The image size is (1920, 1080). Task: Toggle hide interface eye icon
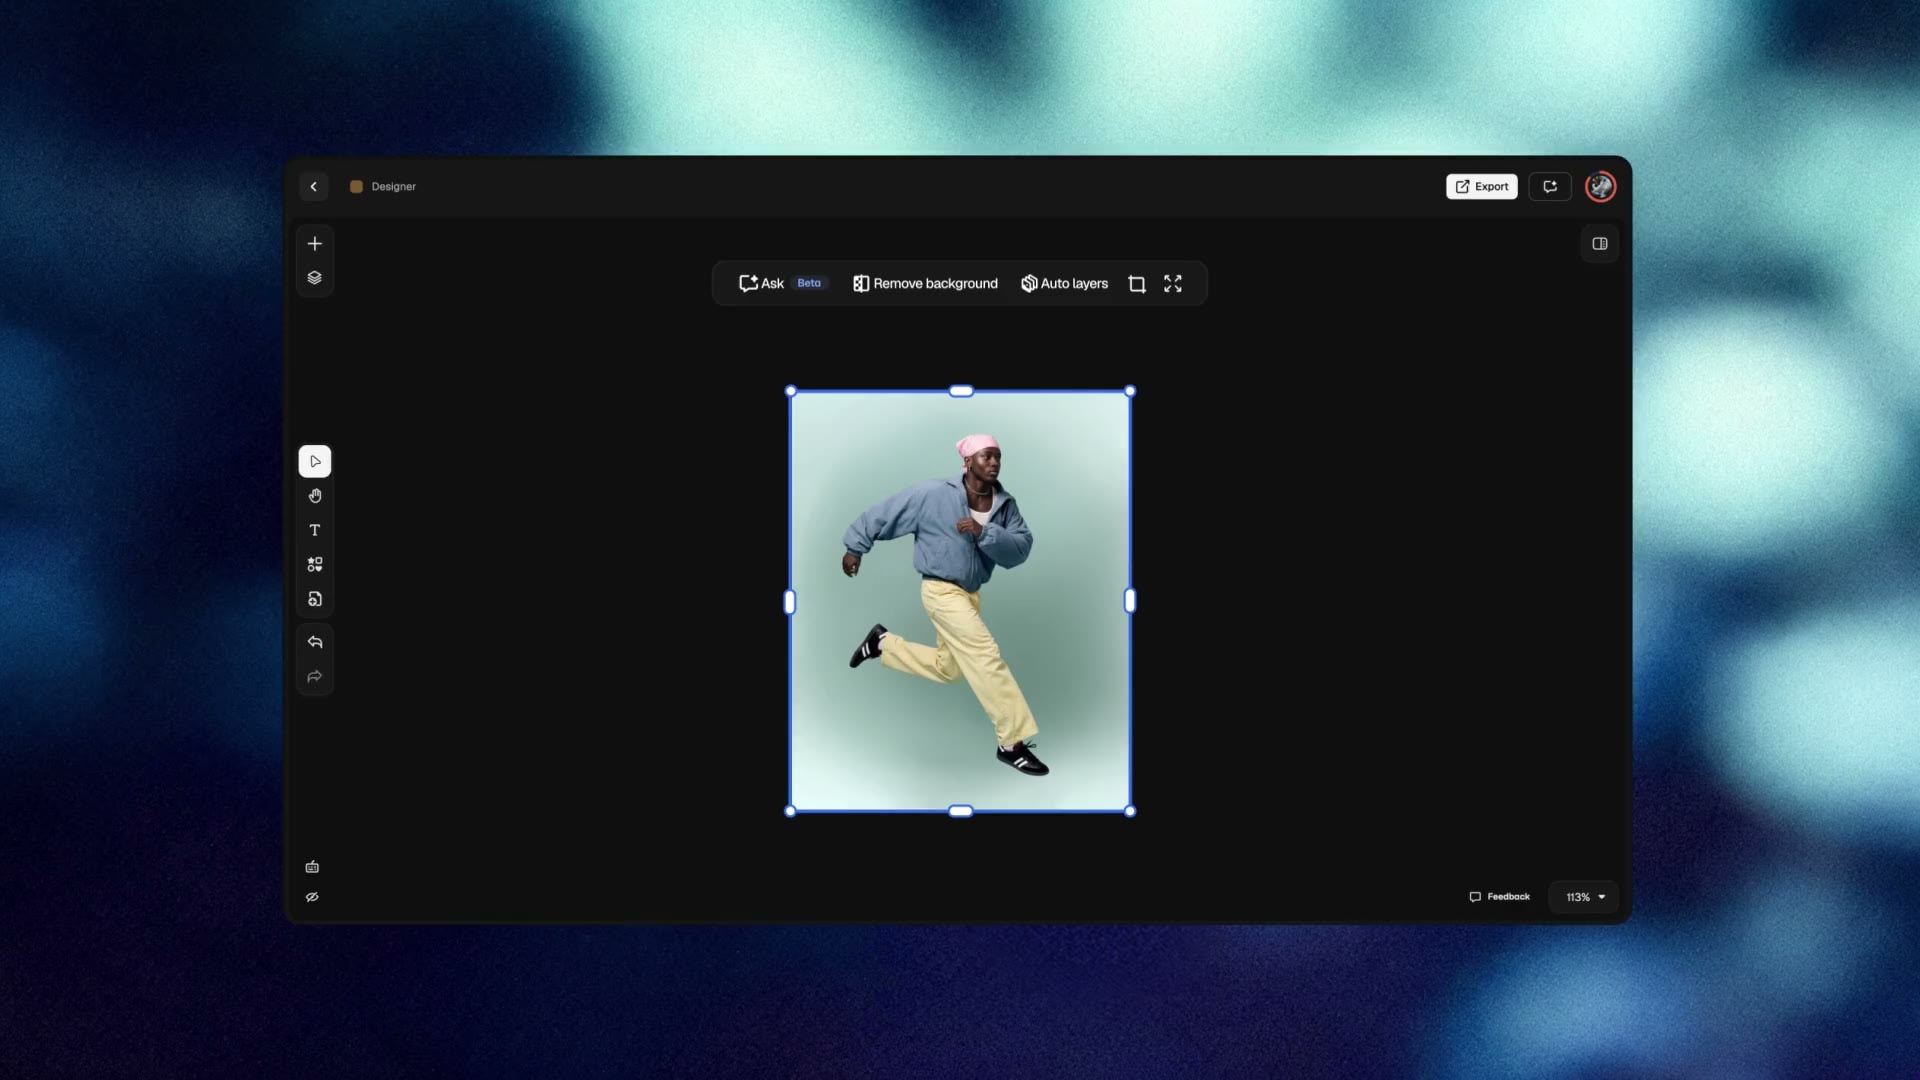312,897
